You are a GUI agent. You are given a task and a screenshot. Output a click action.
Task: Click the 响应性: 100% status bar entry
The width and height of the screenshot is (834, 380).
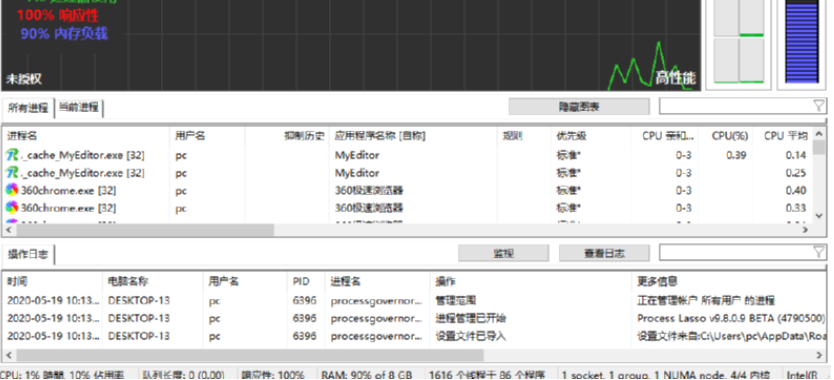click(x=273, y=375)
